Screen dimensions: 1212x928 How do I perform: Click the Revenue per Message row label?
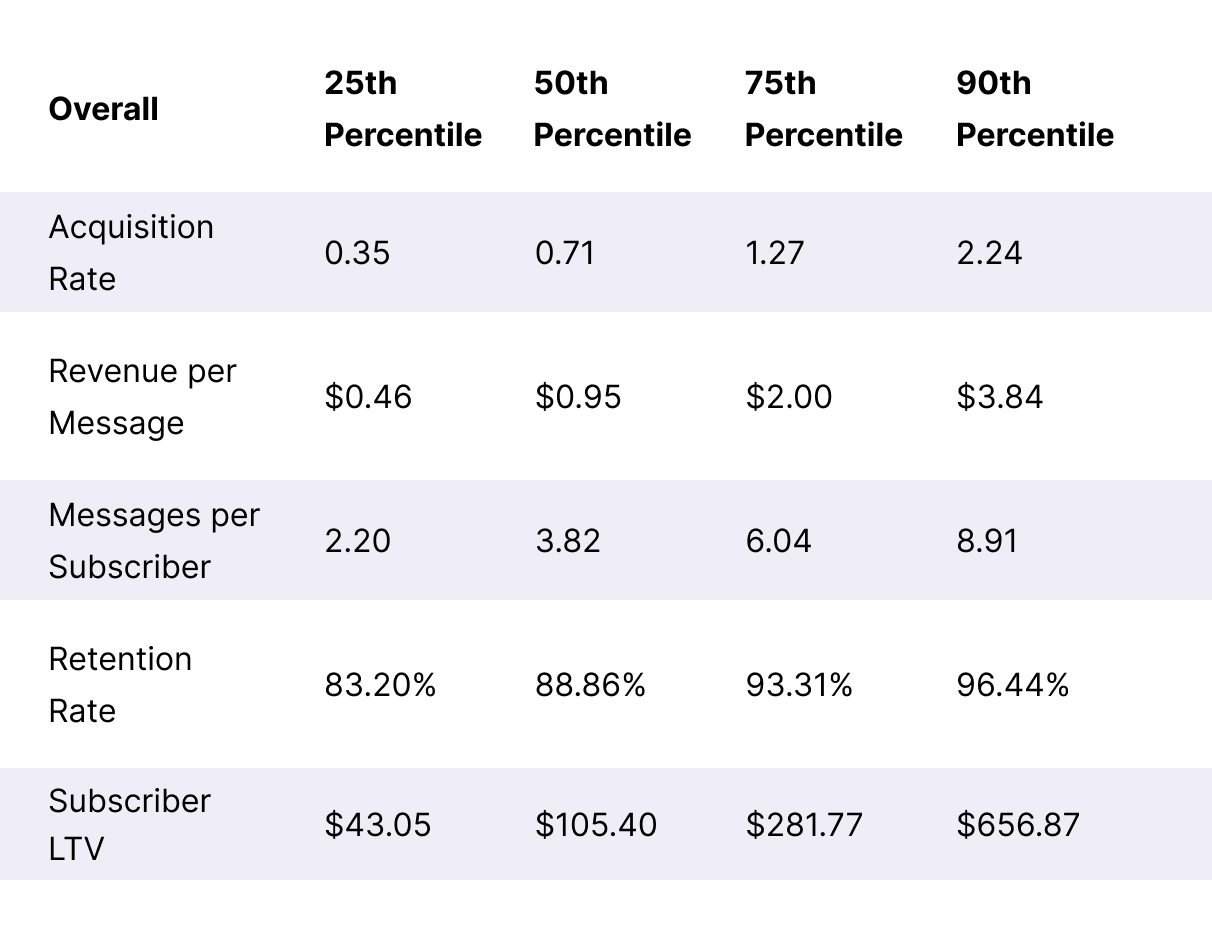point(142,397)
